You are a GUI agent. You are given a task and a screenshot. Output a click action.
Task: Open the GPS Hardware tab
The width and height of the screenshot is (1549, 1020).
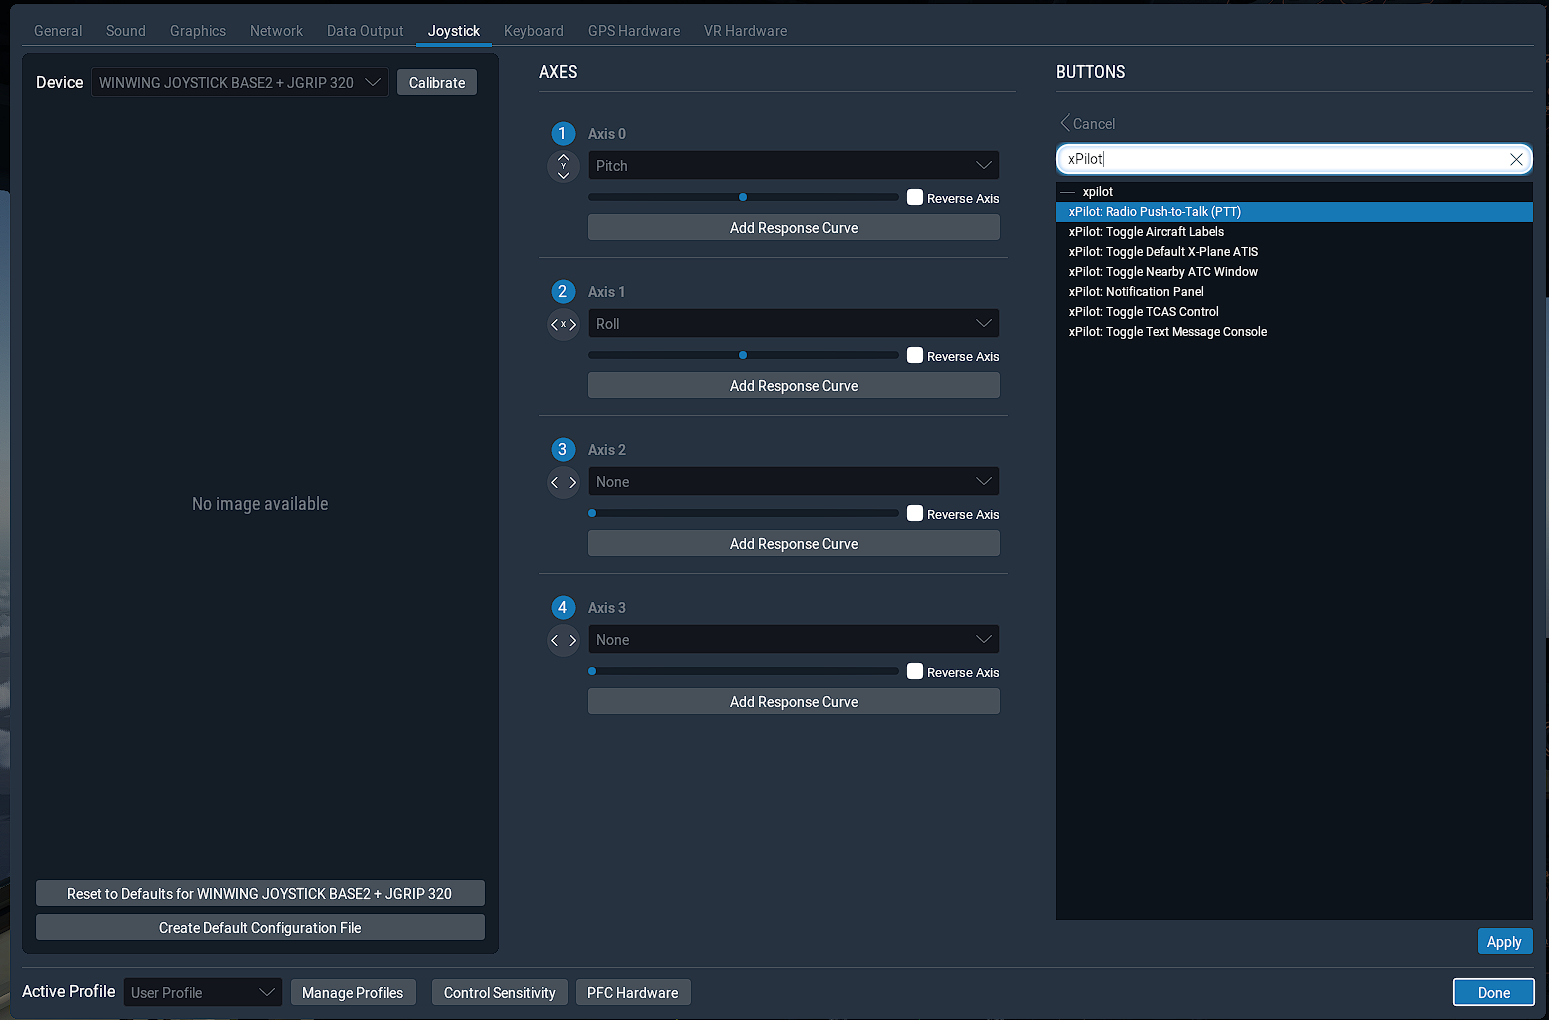tap(634, 30)
